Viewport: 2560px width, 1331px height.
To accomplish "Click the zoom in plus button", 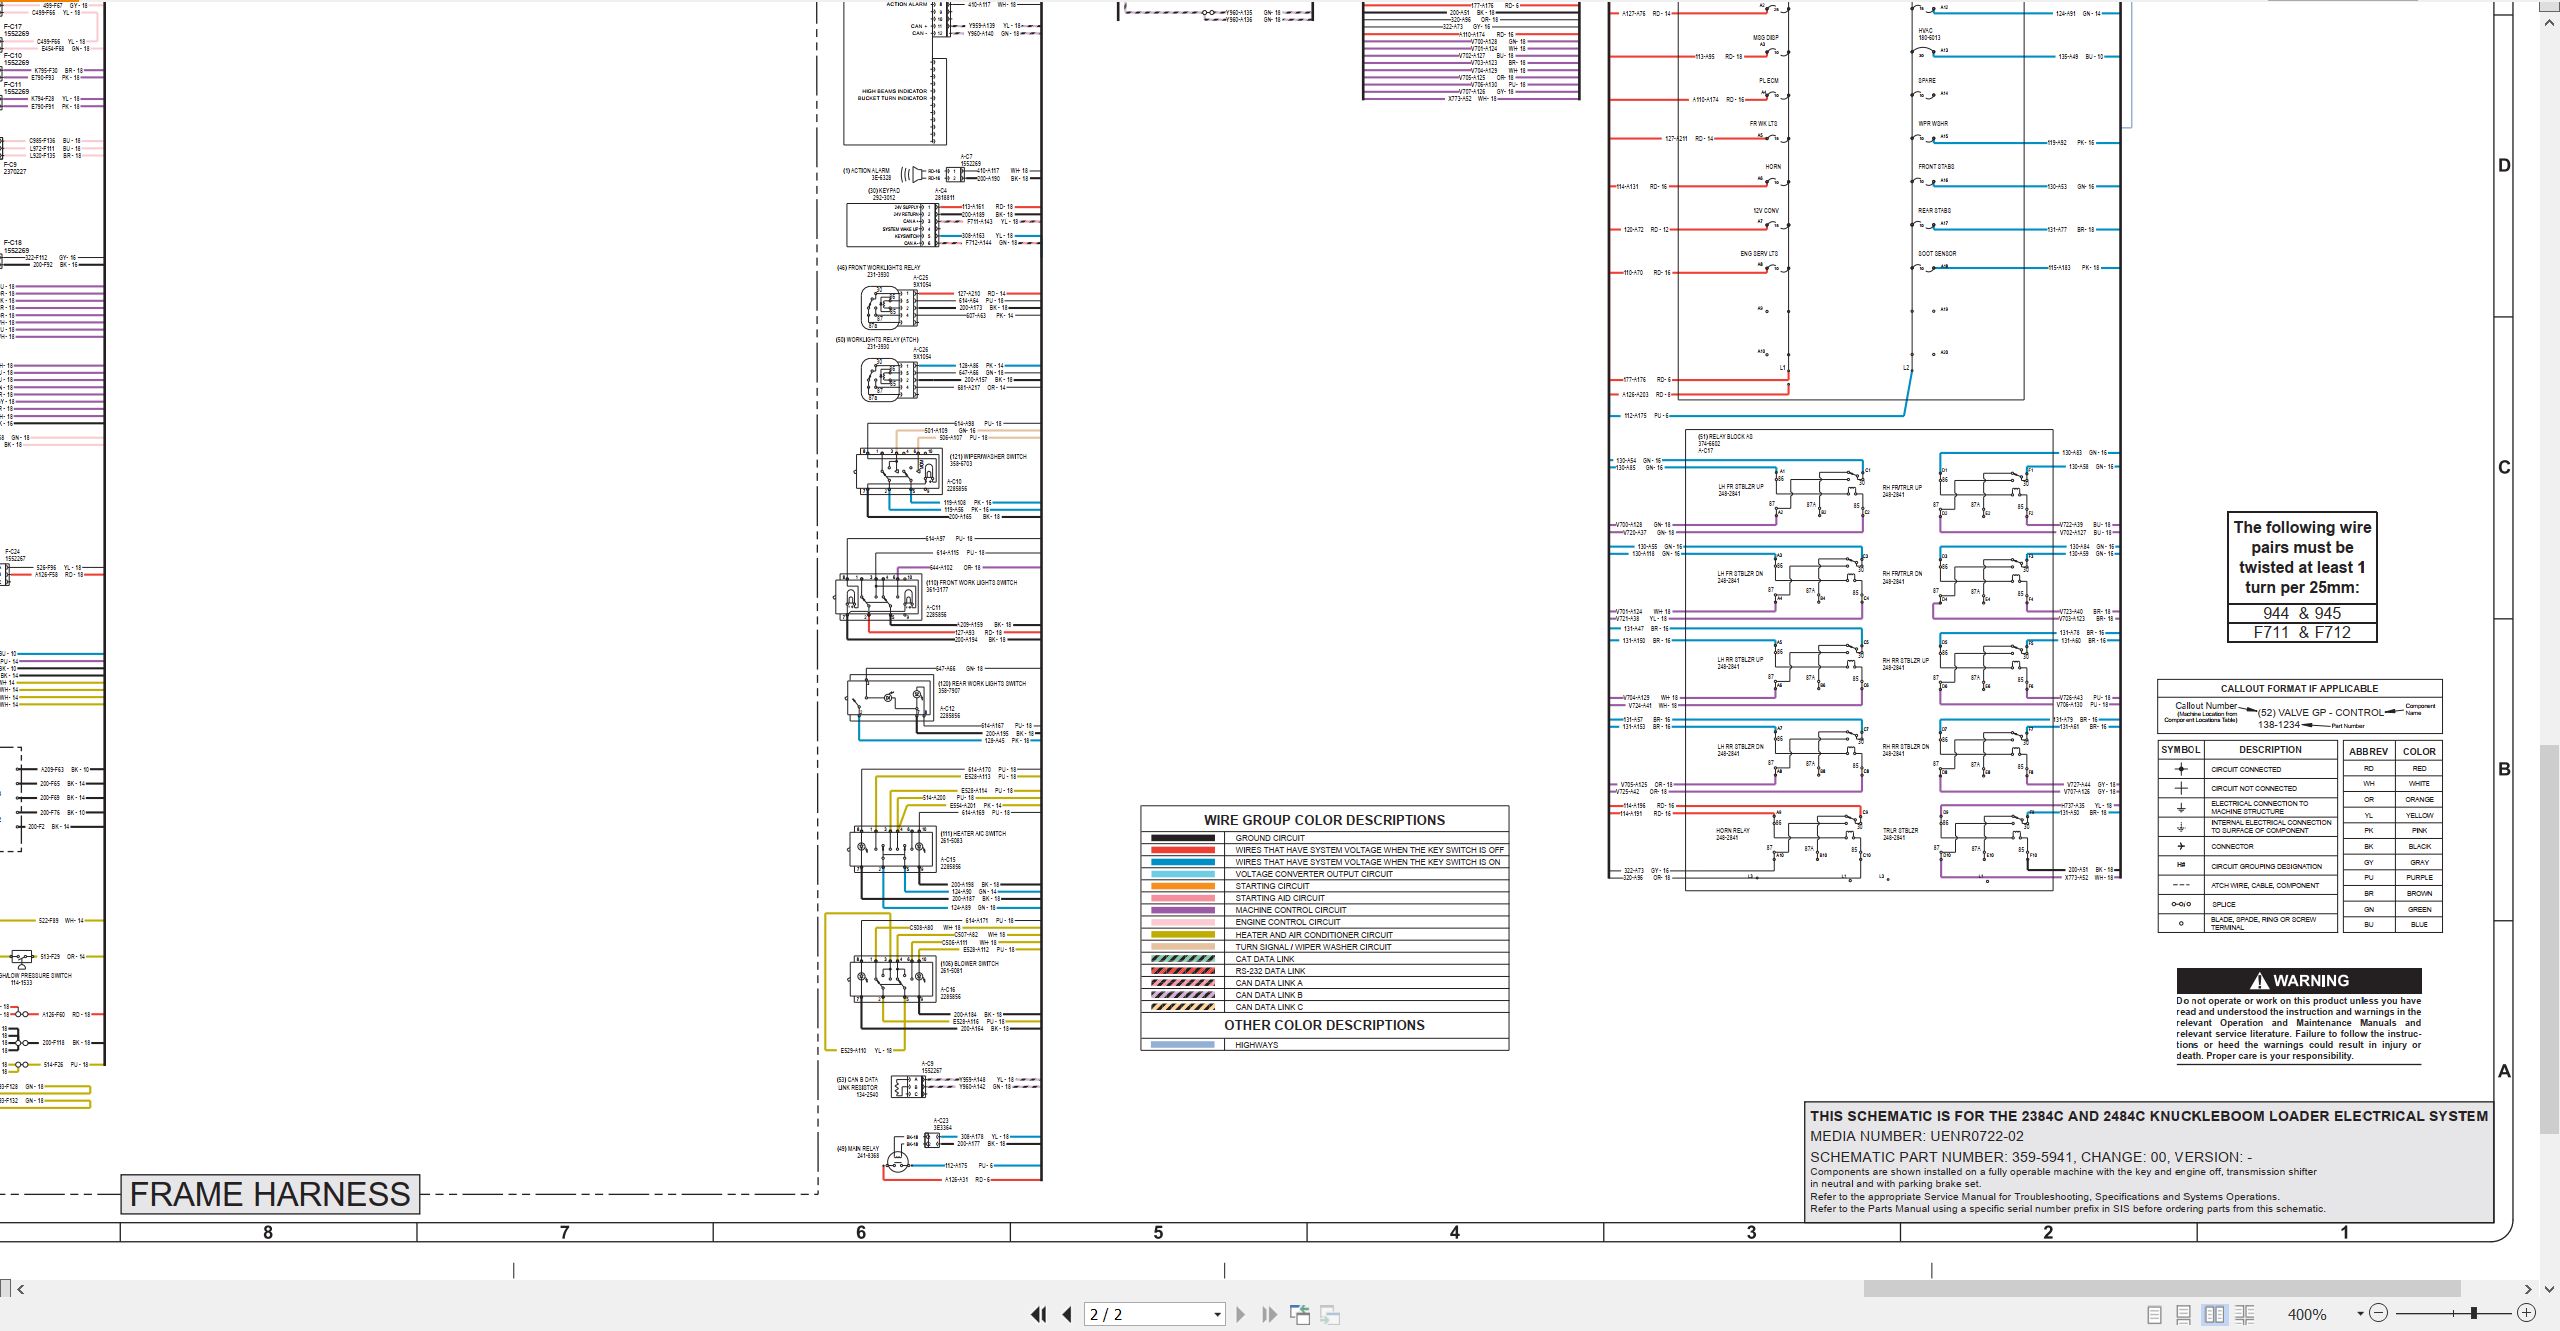I will pos(2527,1313).
